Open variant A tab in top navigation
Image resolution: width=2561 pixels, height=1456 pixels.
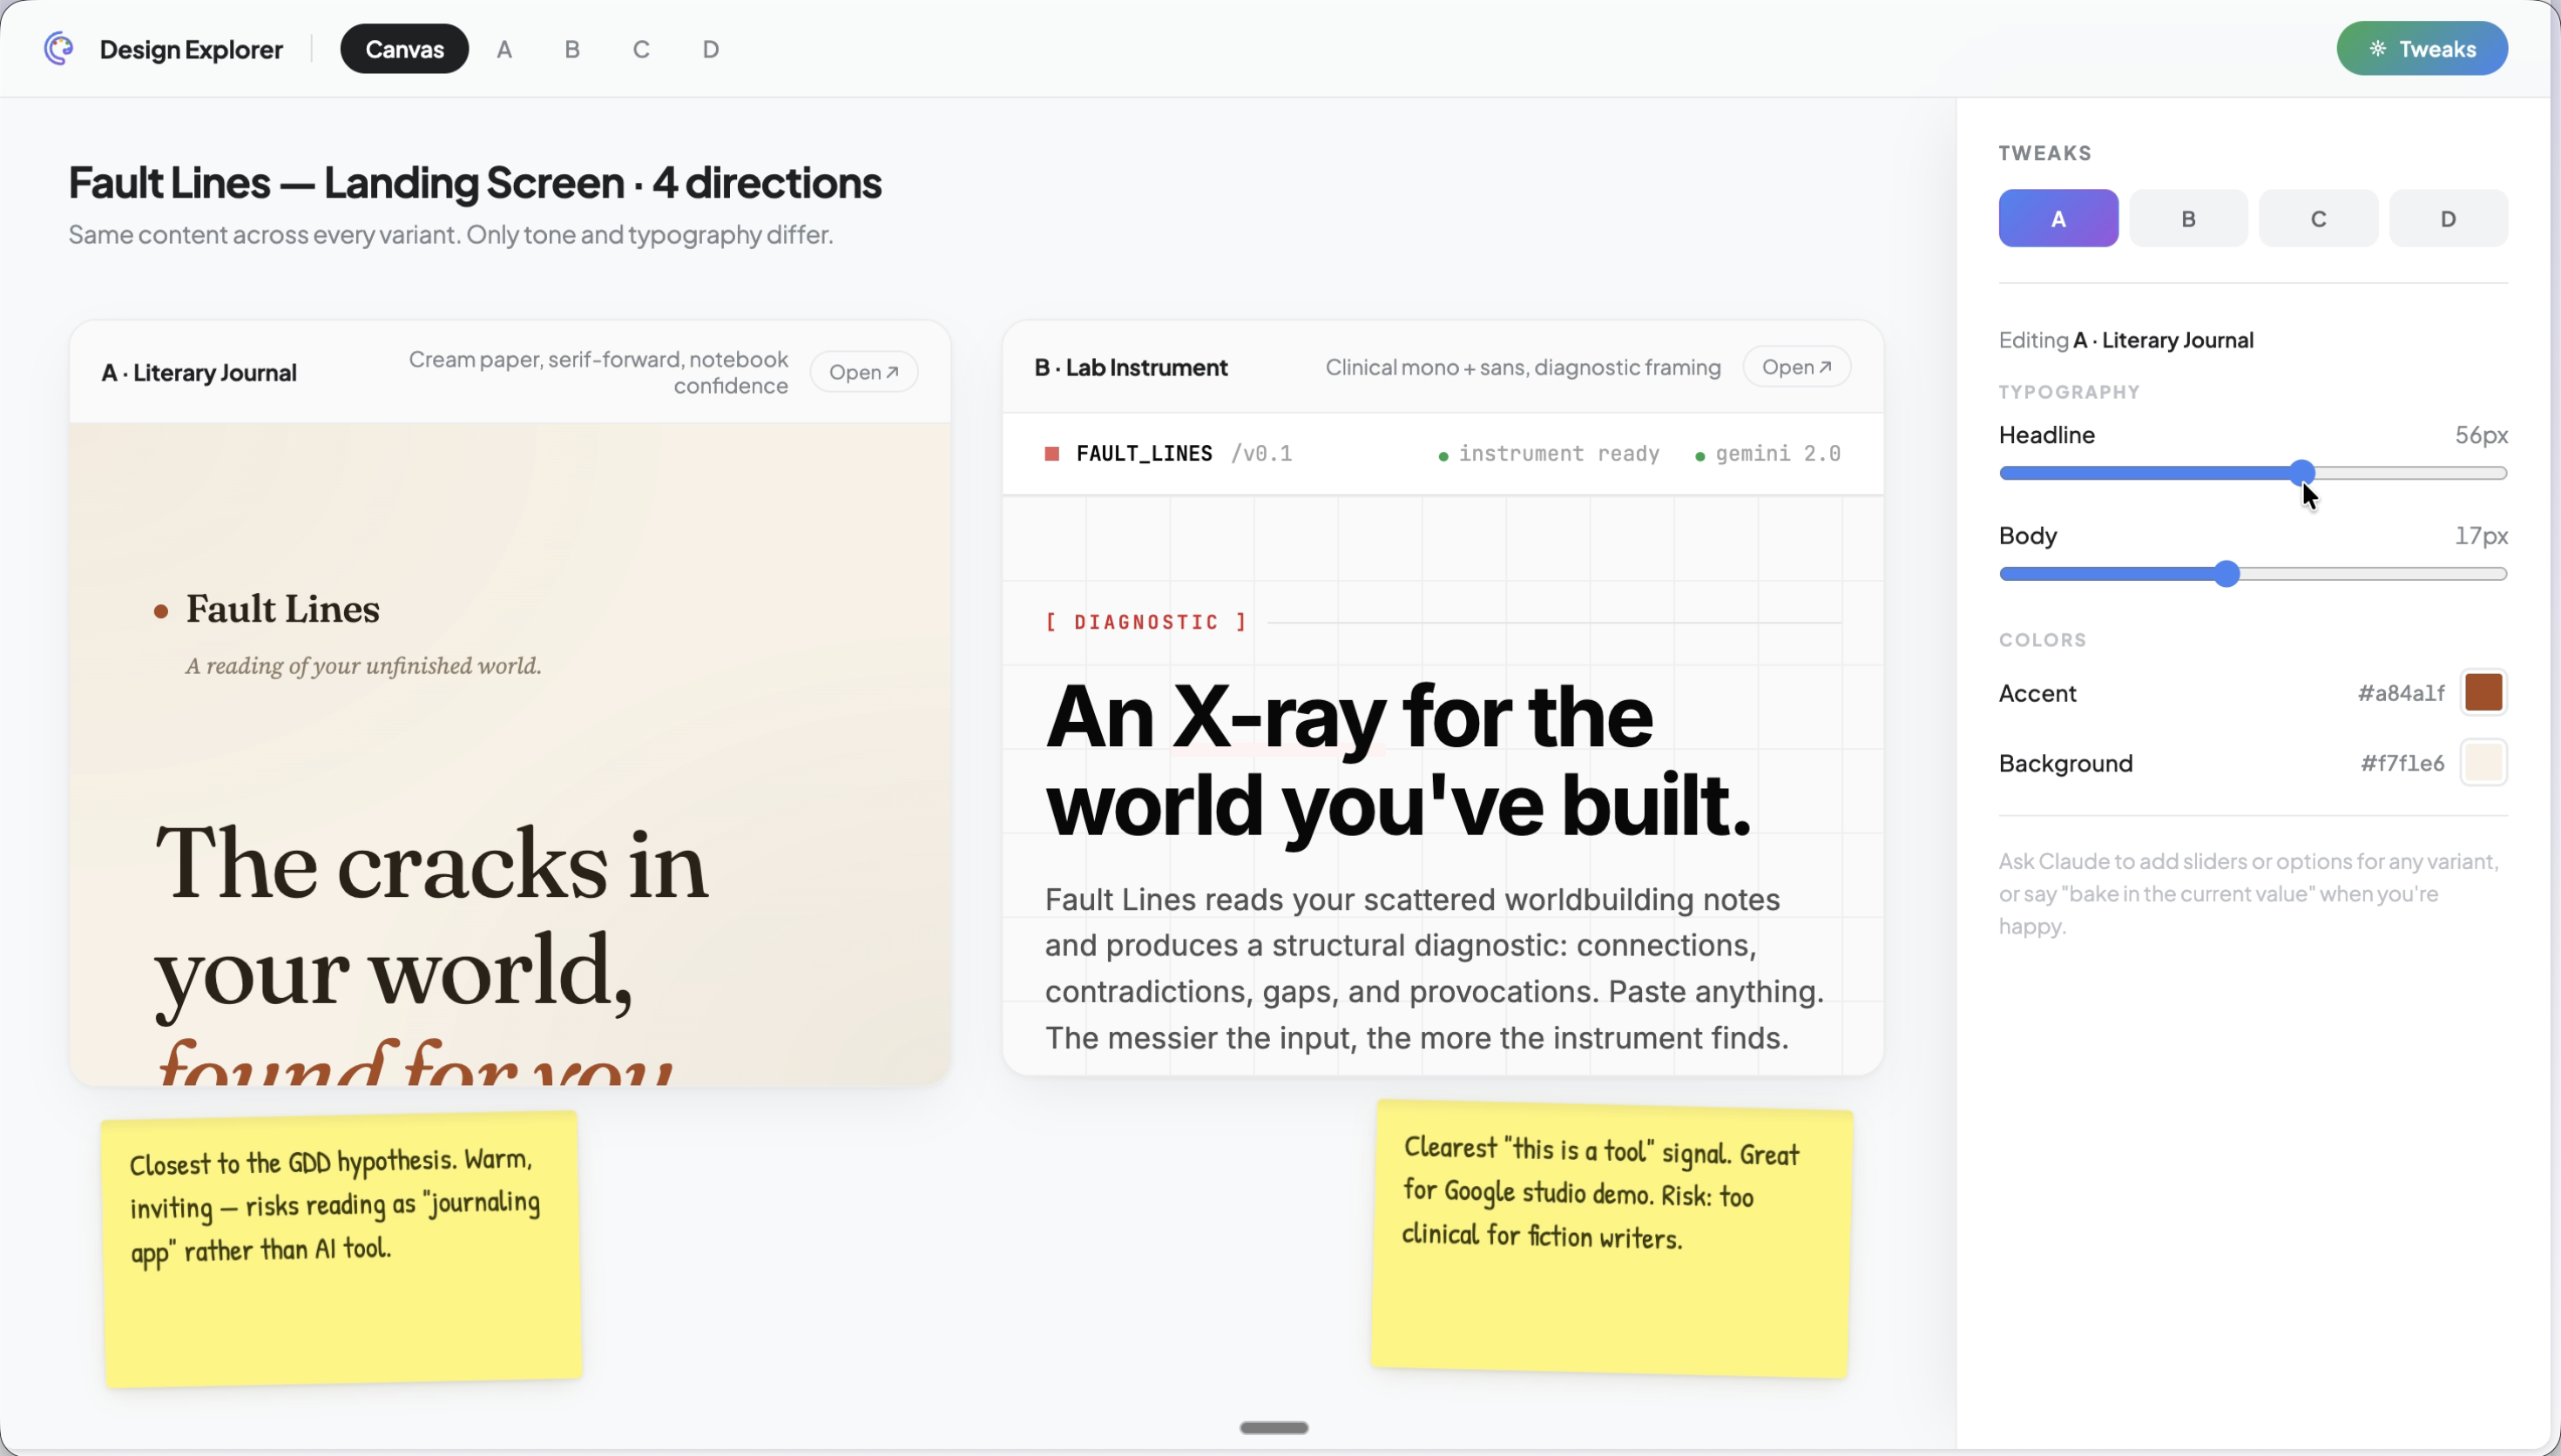(x=504, y=49)
